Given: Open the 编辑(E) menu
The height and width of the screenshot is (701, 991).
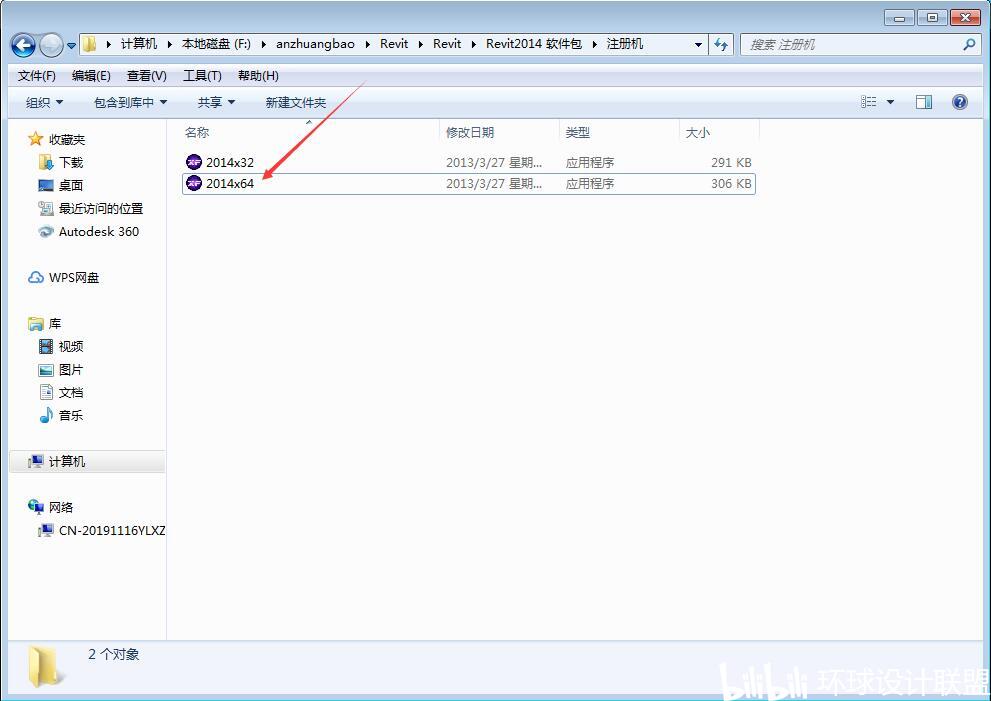Looking at the screenshot, I should point(91,76).
